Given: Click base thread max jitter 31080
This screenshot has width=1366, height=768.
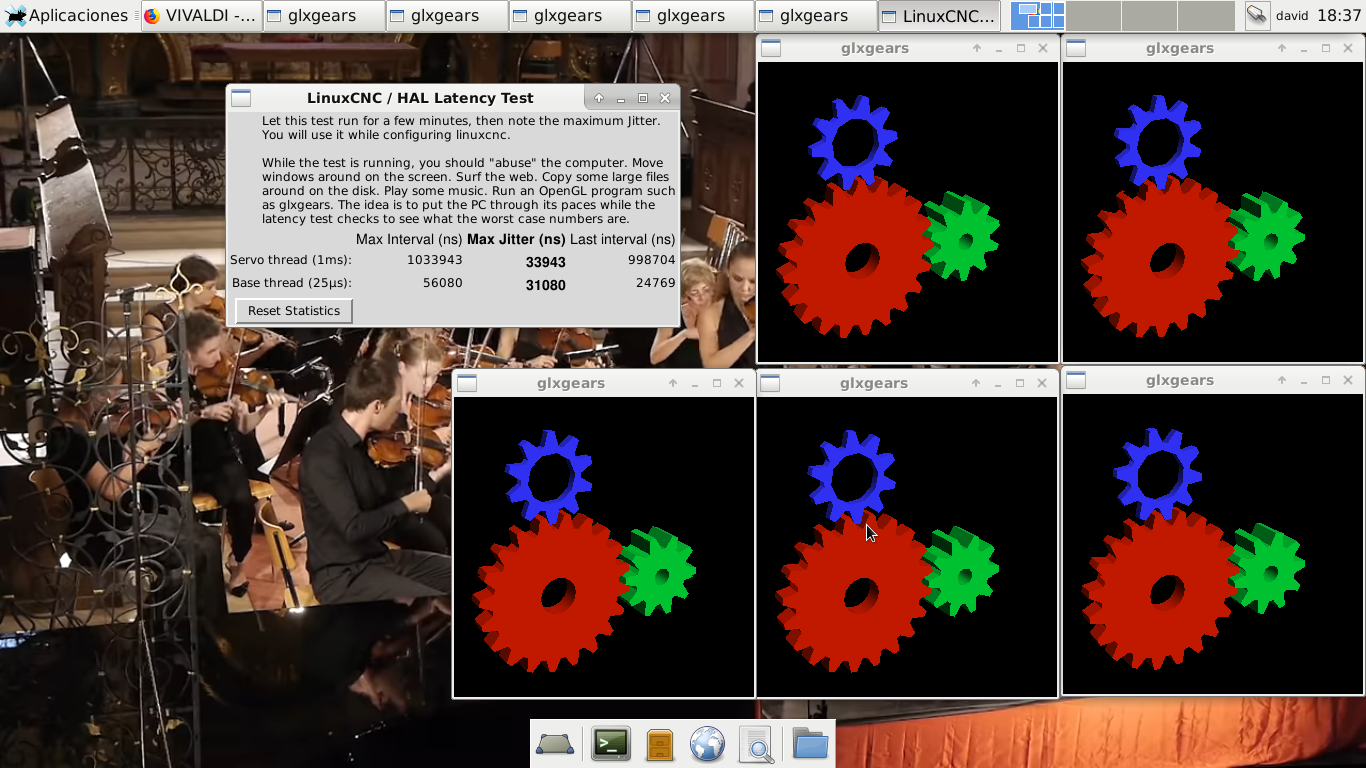Looking at the screenshot, I should coord(546,285).
